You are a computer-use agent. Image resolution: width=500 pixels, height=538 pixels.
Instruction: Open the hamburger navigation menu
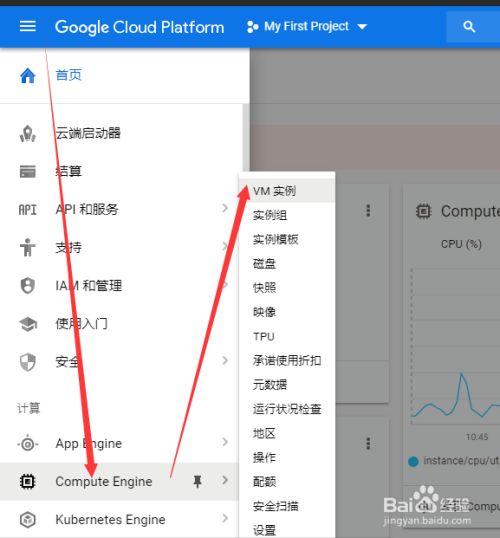tap(27, 26)
